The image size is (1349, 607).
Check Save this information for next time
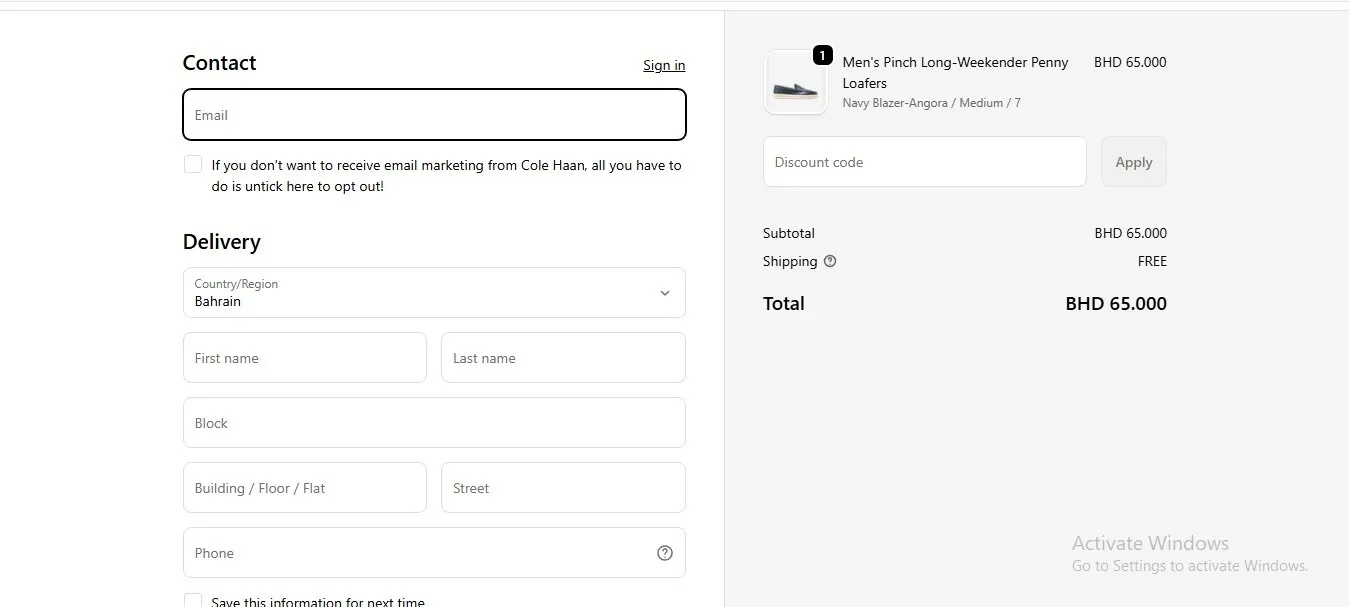coord(193,601)
